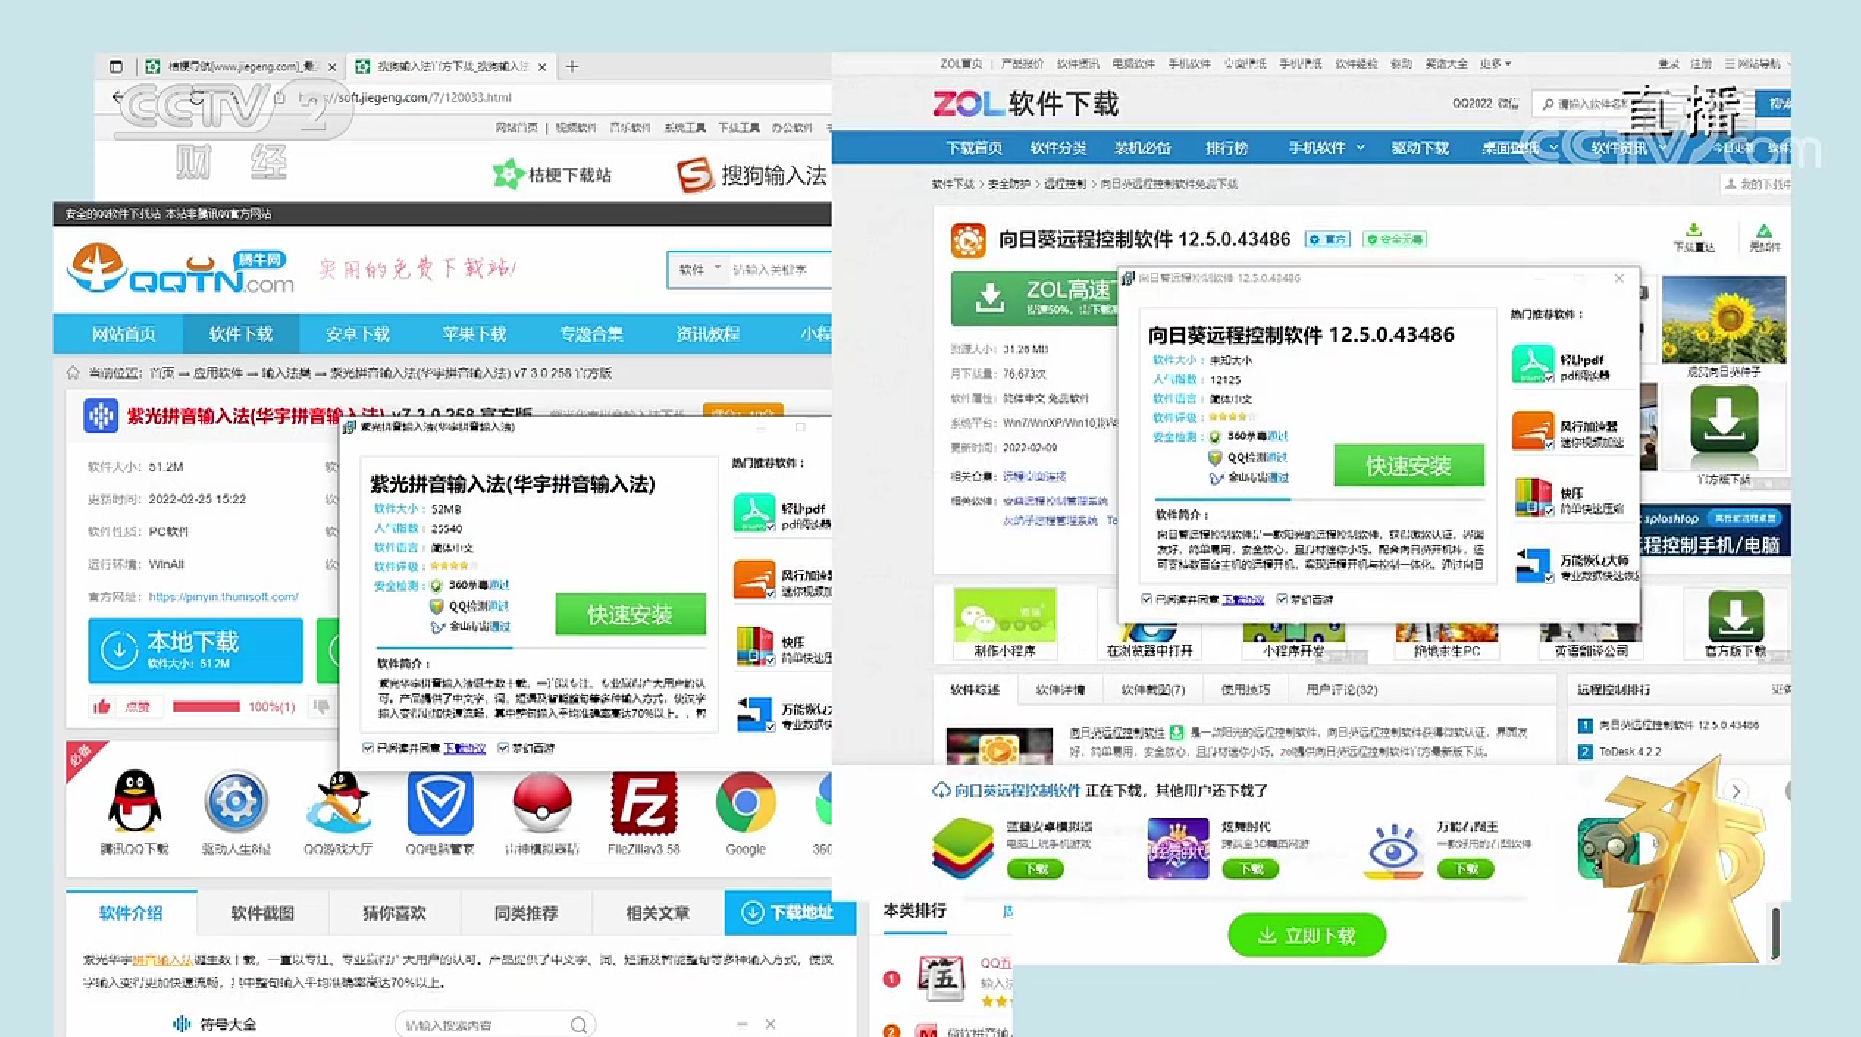Toggle agreement checkbox in 紫光拼音 installer

368,748
